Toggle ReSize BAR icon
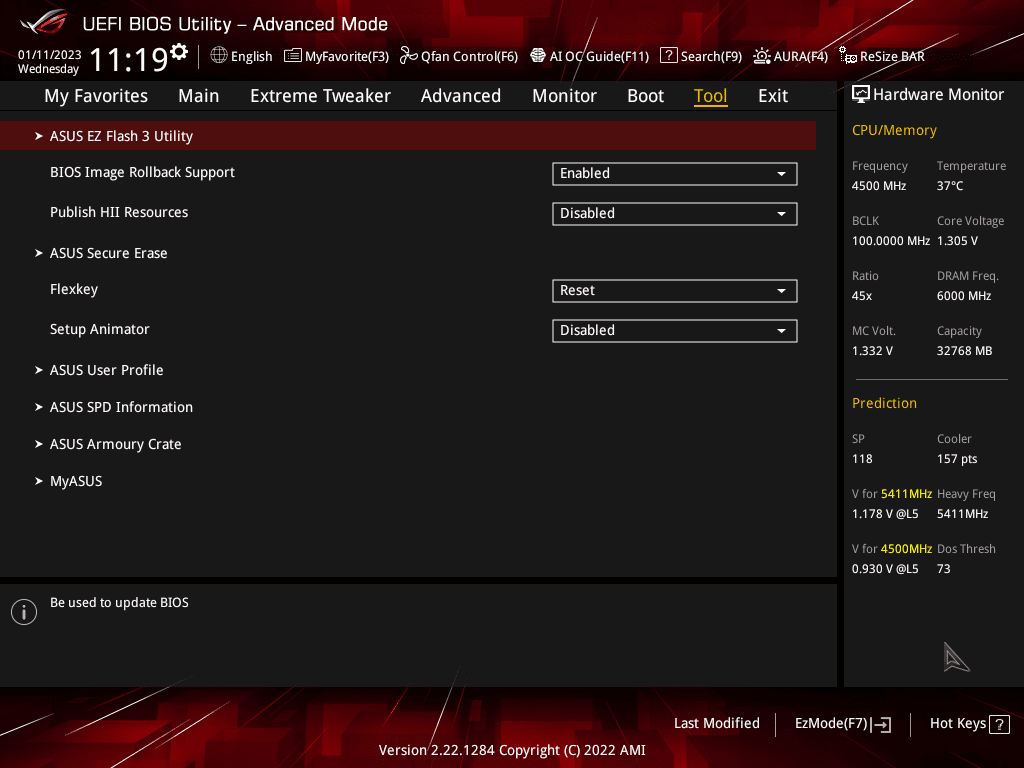The height and width of the screenshot is (768, 1024). point(848,56)
